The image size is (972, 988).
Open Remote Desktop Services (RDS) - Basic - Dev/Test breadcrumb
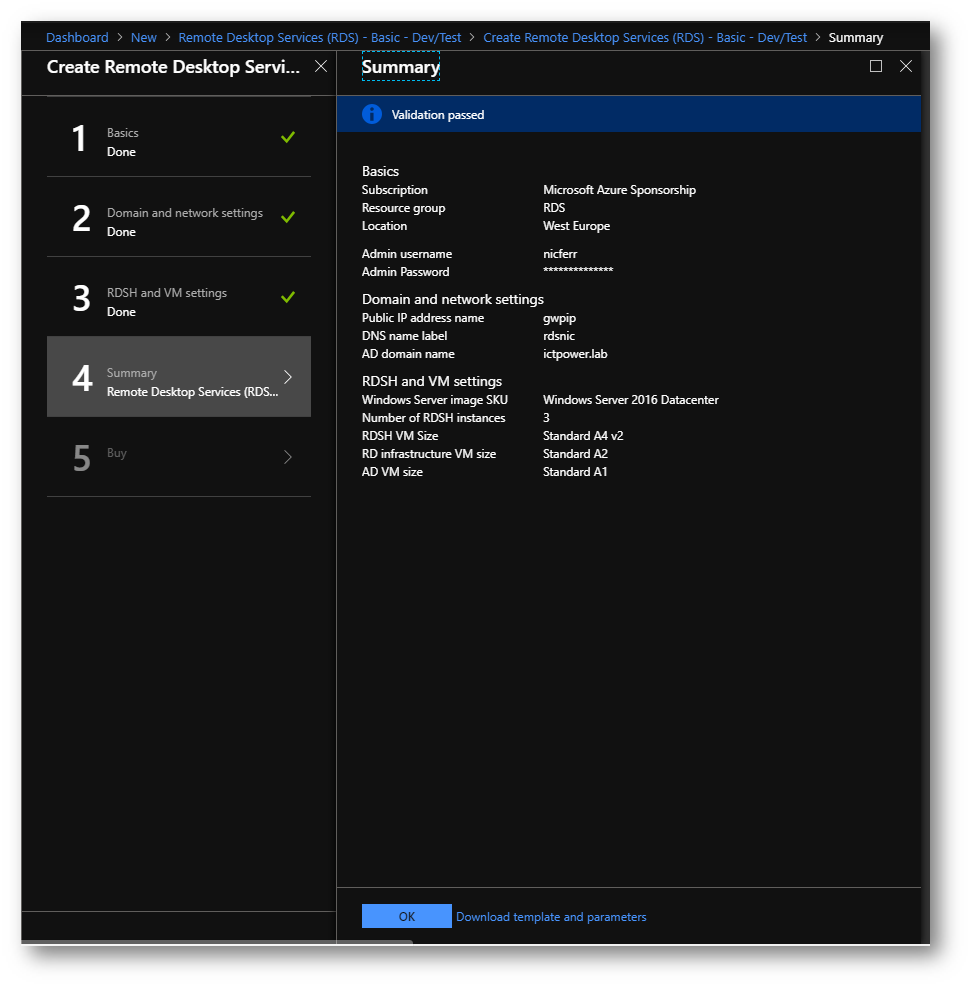click(x=319, y=37)
